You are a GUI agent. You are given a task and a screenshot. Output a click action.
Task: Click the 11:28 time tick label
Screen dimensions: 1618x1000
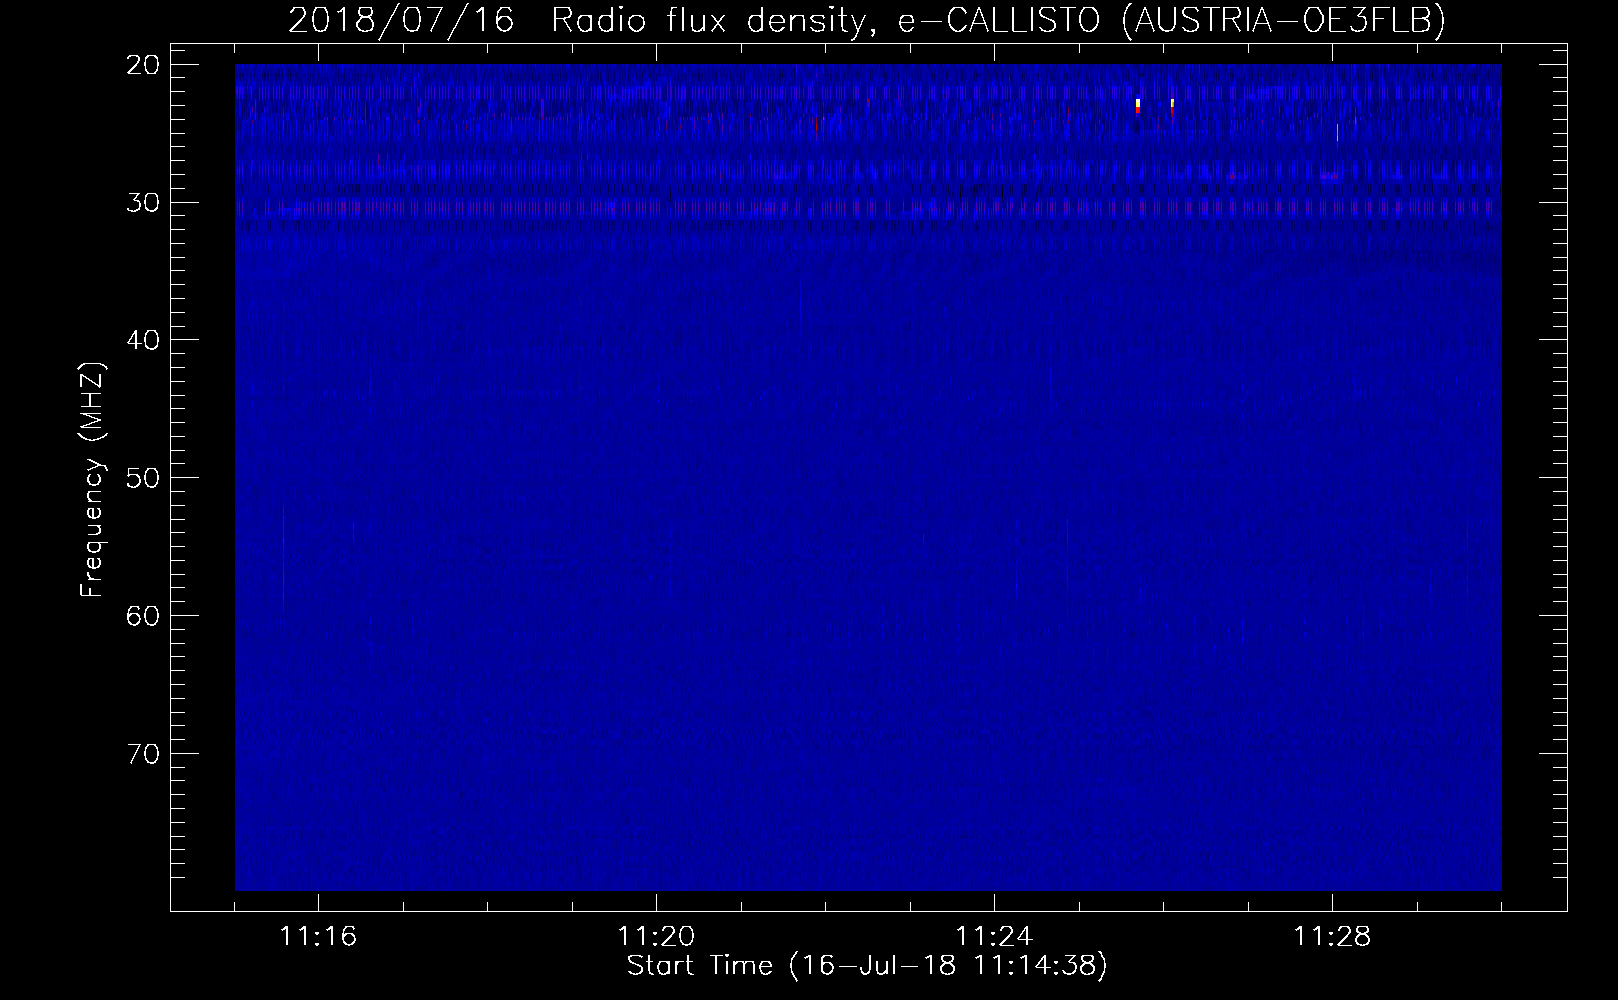[1332, 937]
